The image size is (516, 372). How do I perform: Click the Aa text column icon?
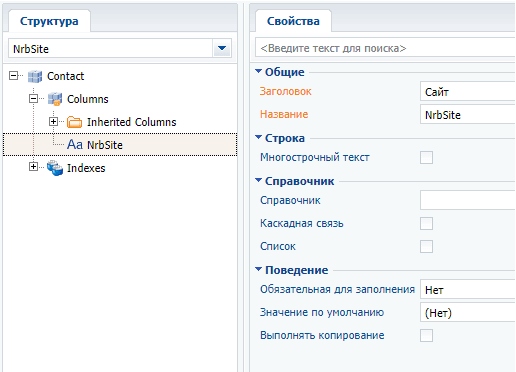tap(75, 145)
